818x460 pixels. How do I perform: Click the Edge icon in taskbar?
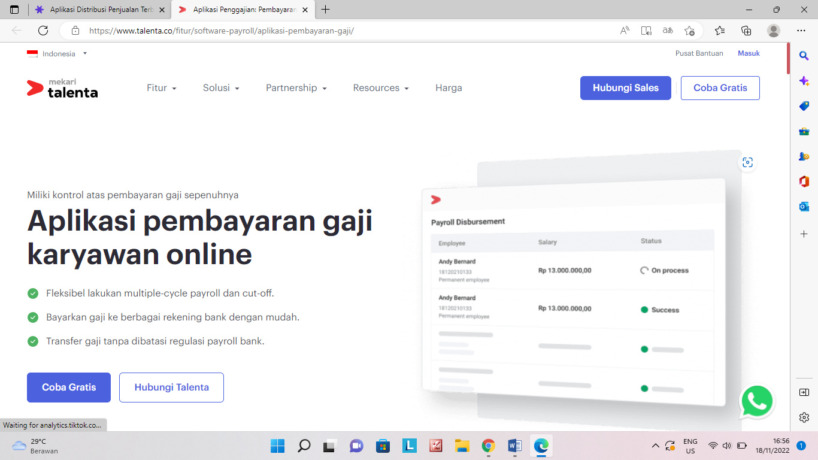[x=541, y=446]
